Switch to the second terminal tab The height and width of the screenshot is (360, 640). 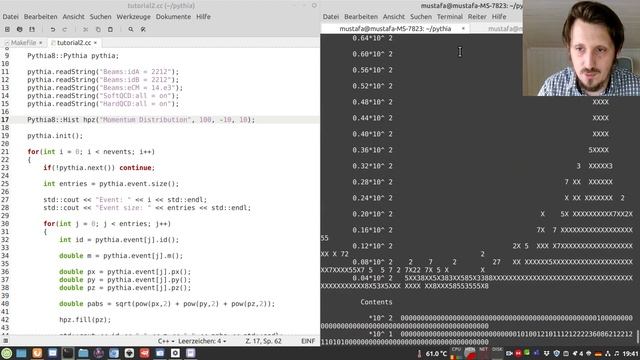(504, 29)
